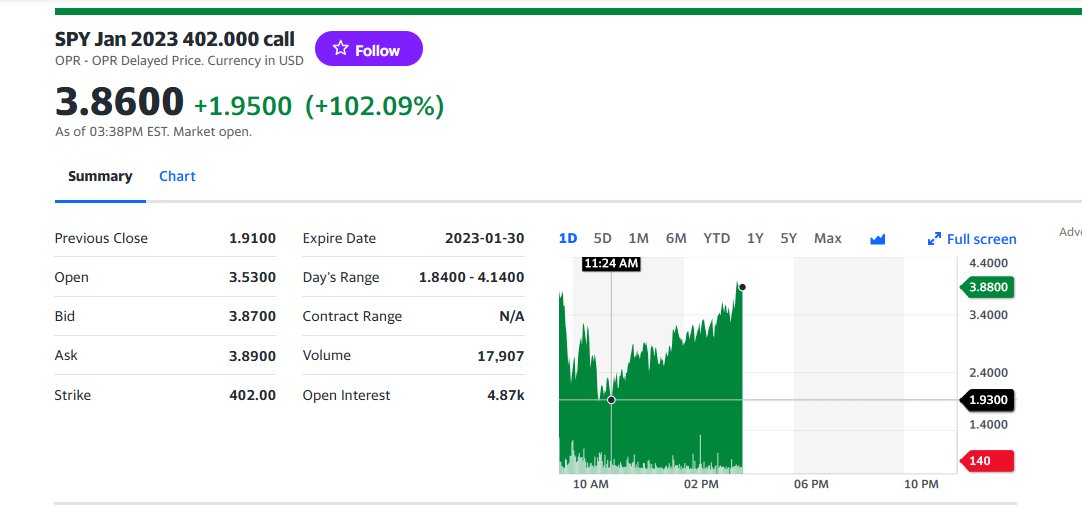Click the (+102.09%) percent change
Viewport: 1082px width, 509px height.
pyautogui.click(x=375, y=106)
